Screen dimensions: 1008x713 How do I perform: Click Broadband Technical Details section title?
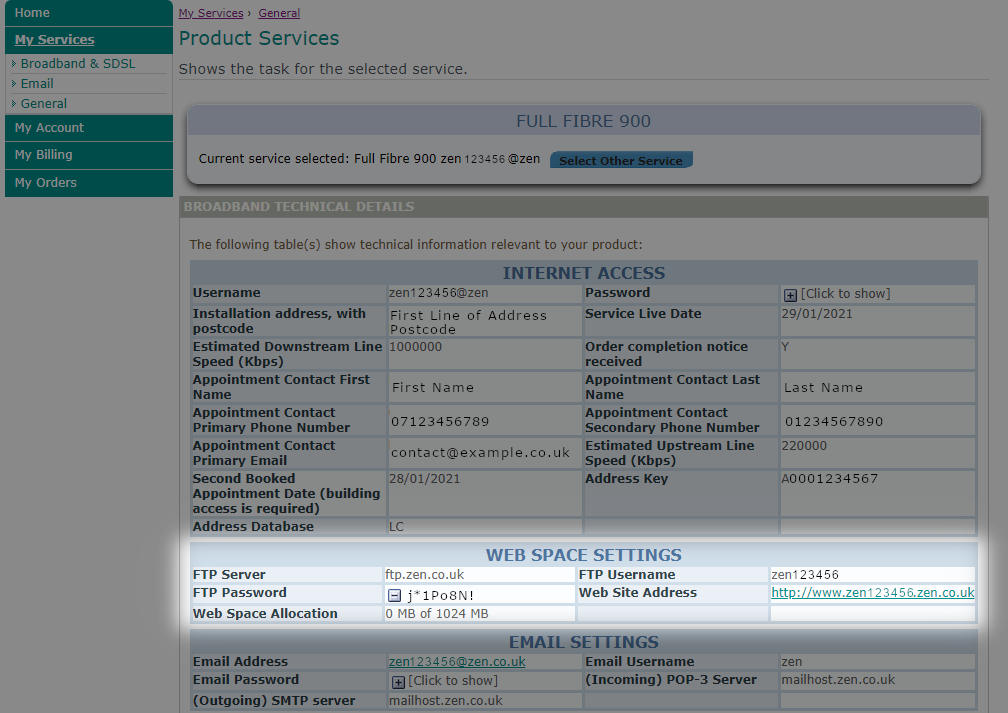299,207
